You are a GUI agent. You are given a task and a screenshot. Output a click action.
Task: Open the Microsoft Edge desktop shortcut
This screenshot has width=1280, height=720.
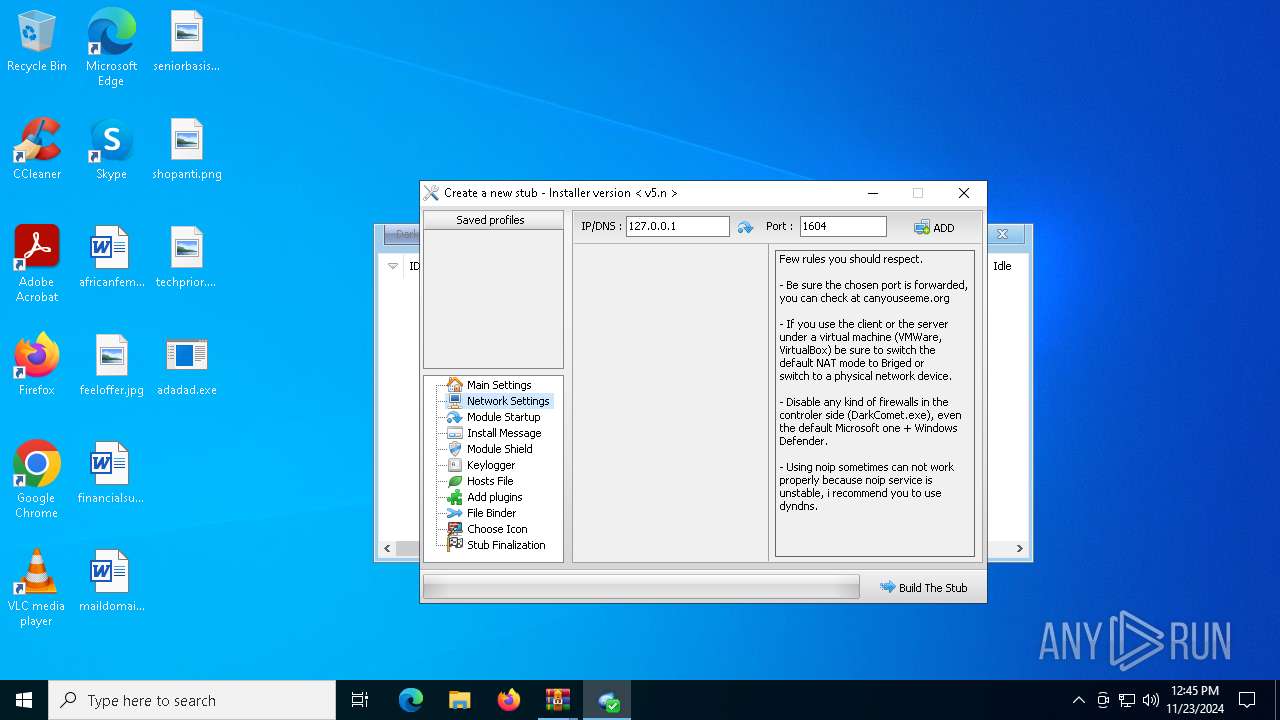111,47
